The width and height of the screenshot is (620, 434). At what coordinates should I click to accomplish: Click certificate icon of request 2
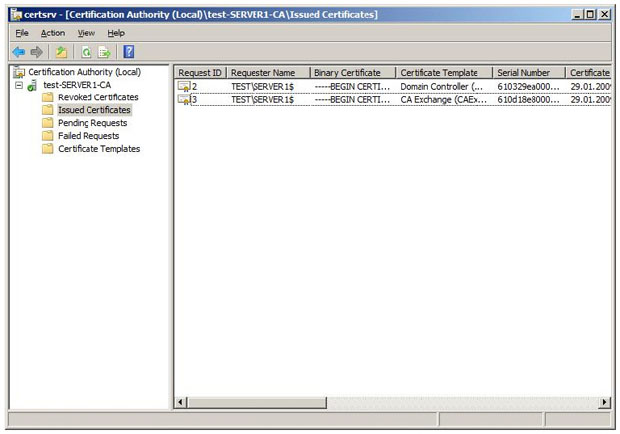pos(184,86)
